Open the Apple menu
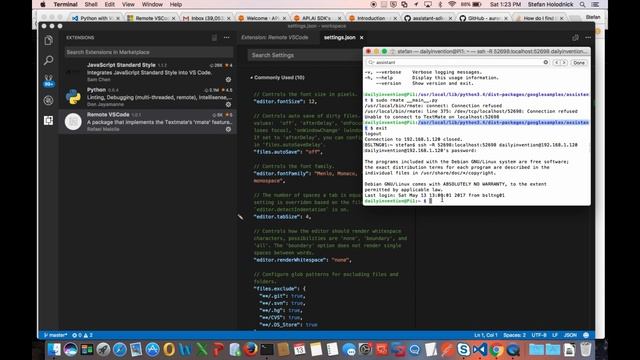Viewport: 640px width, 360px height. [43, 4]
